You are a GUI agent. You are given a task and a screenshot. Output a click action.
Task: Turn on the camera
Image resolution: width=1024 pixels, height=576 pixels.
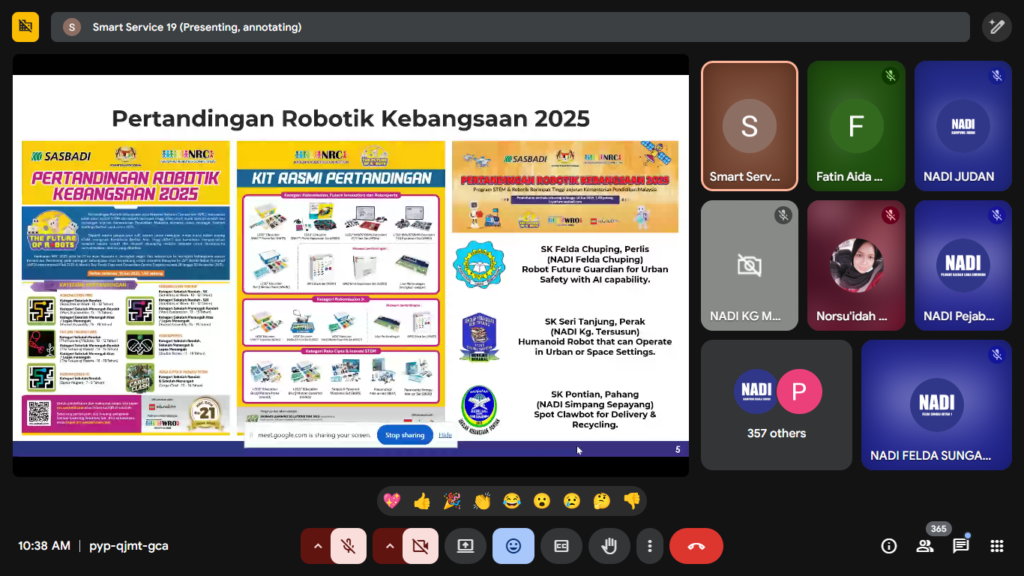[420, 546]
